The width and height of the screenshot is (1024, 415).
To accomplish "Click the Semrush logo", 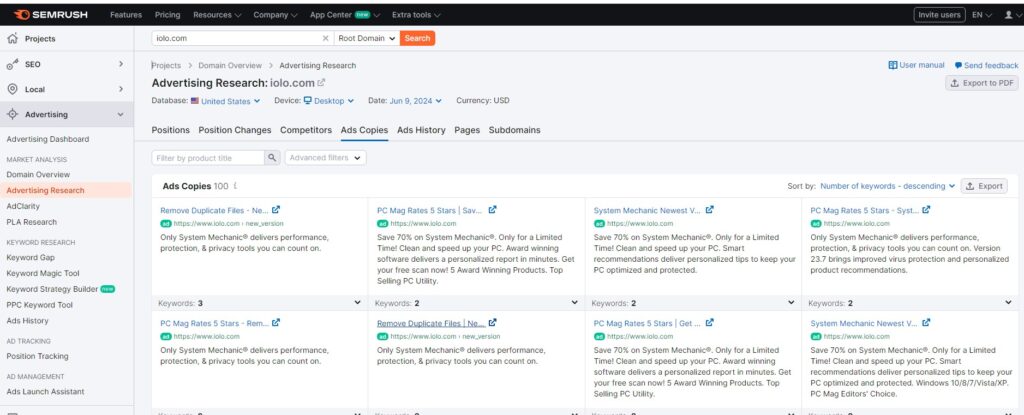I will (x=50, y=14).
